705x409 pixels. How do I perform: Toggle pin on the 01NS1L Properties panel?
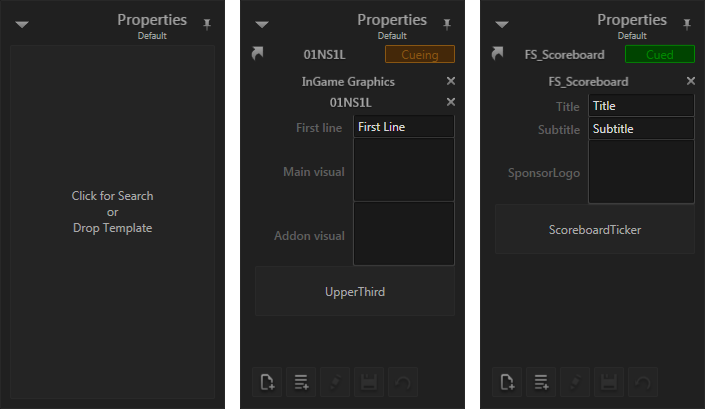coord(447,24)
